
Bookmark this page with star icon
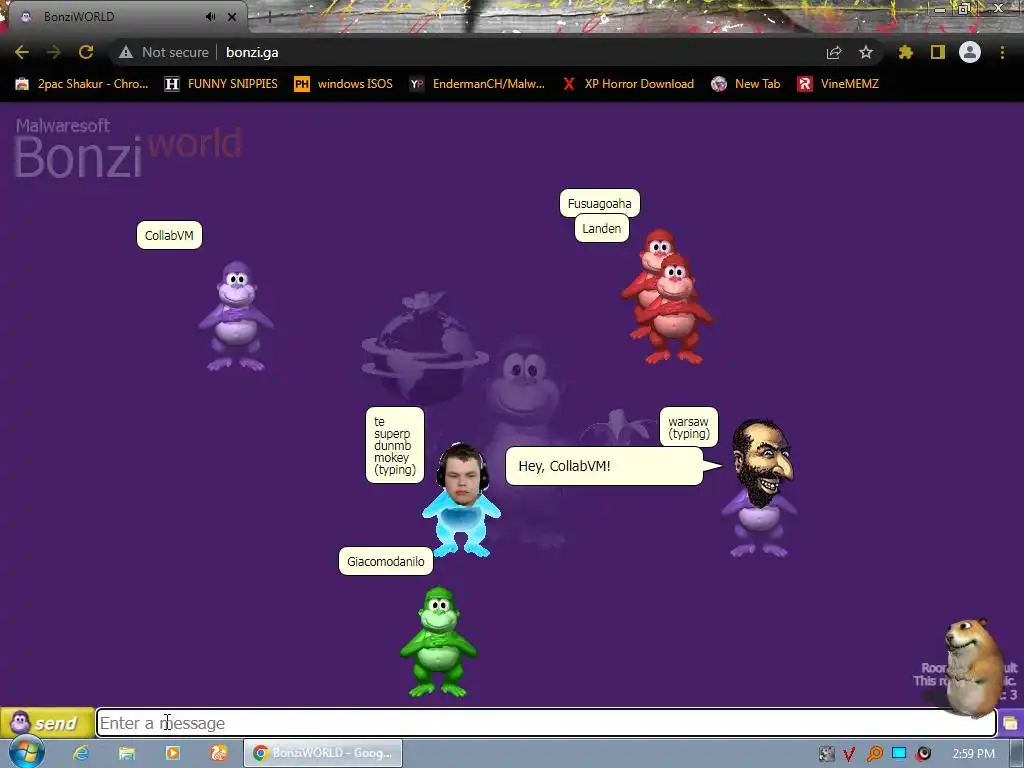pyautogui.click(x=866, y=52)
